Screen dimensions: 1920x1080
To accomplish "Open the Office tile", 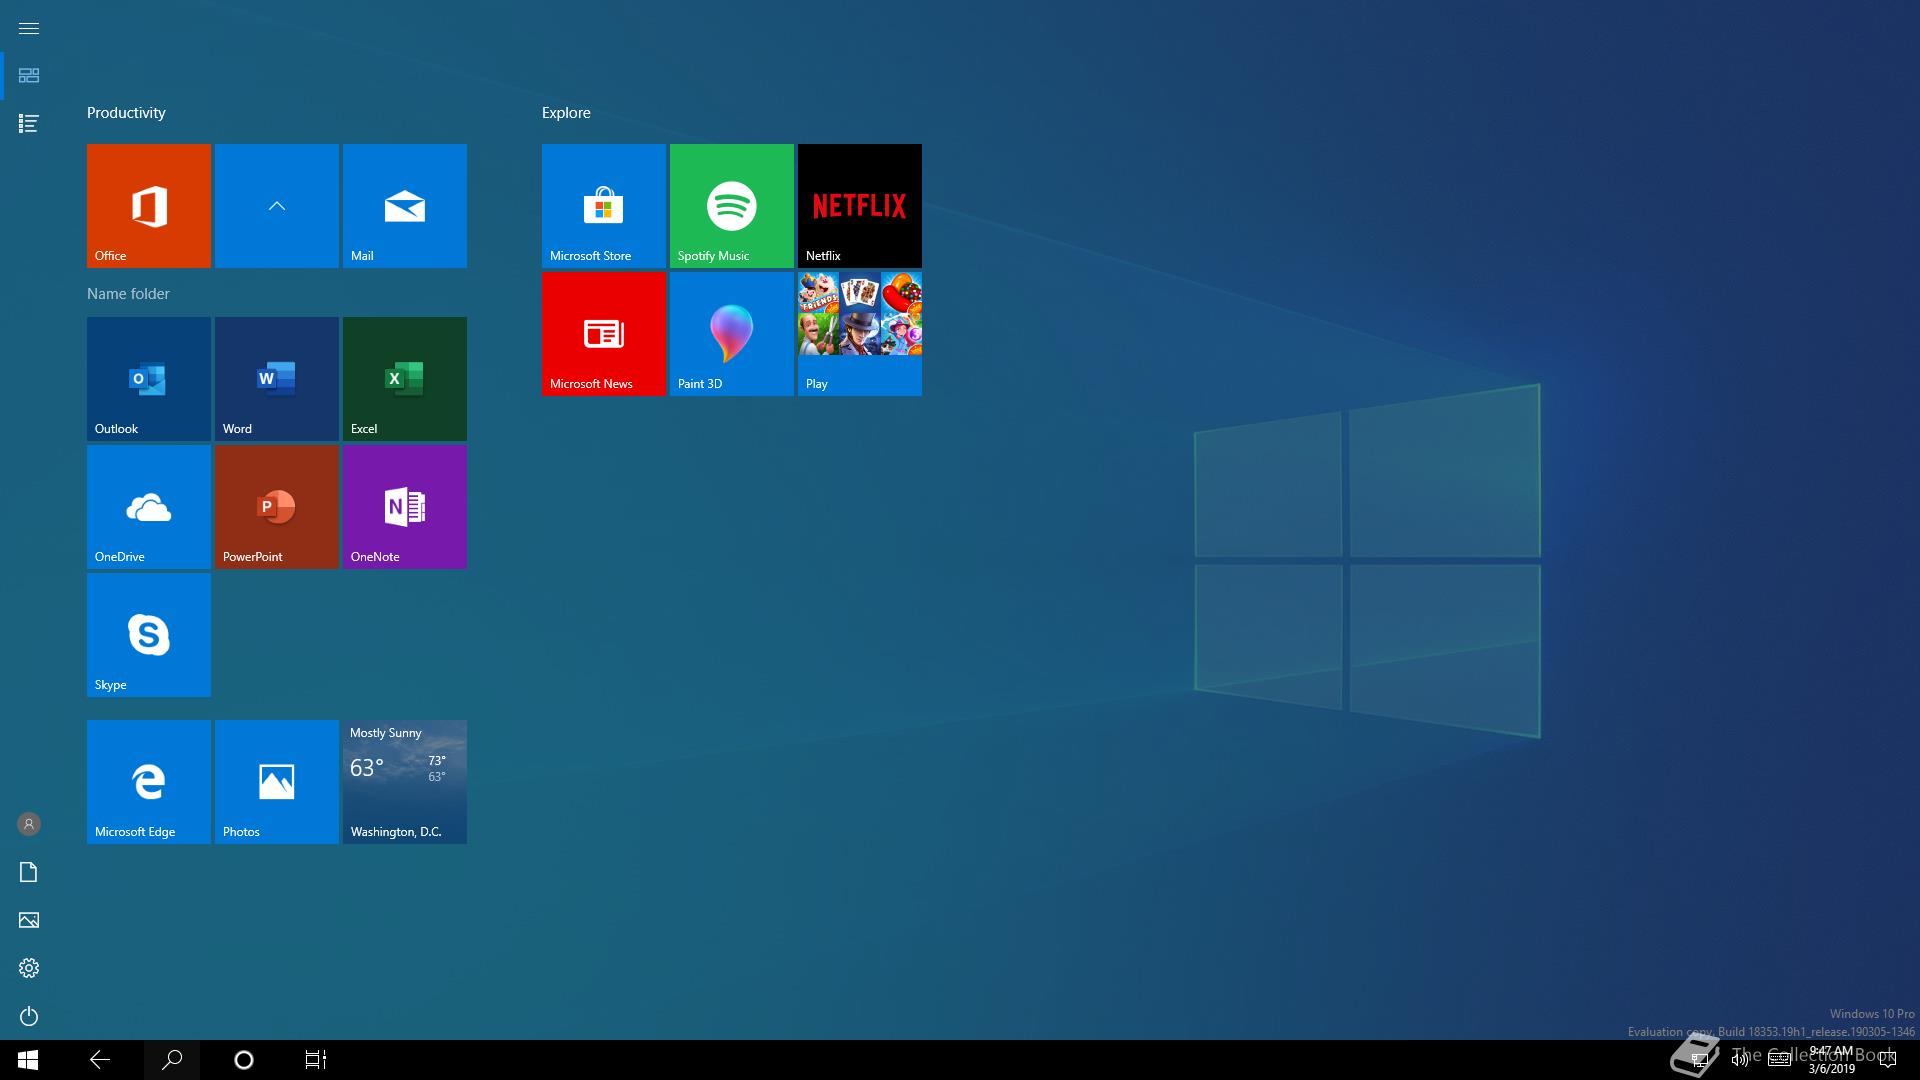I will tap(148, 206).
